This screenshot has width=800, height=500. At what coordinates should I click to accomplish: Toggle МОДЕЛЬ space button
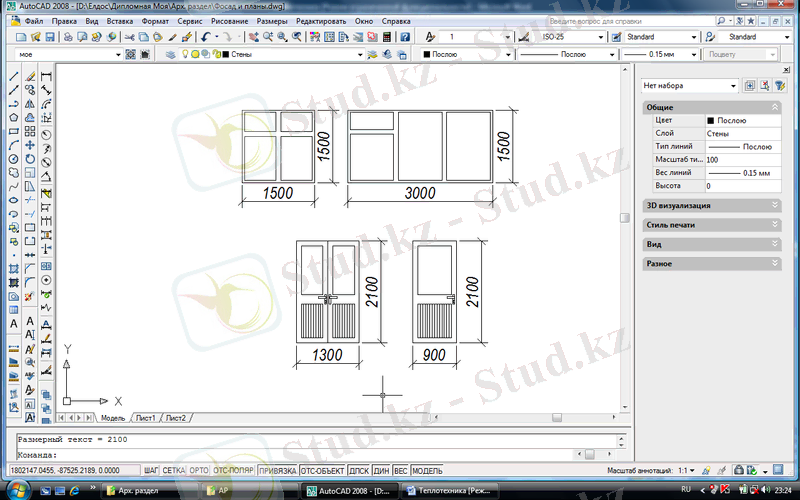(427, 470)
